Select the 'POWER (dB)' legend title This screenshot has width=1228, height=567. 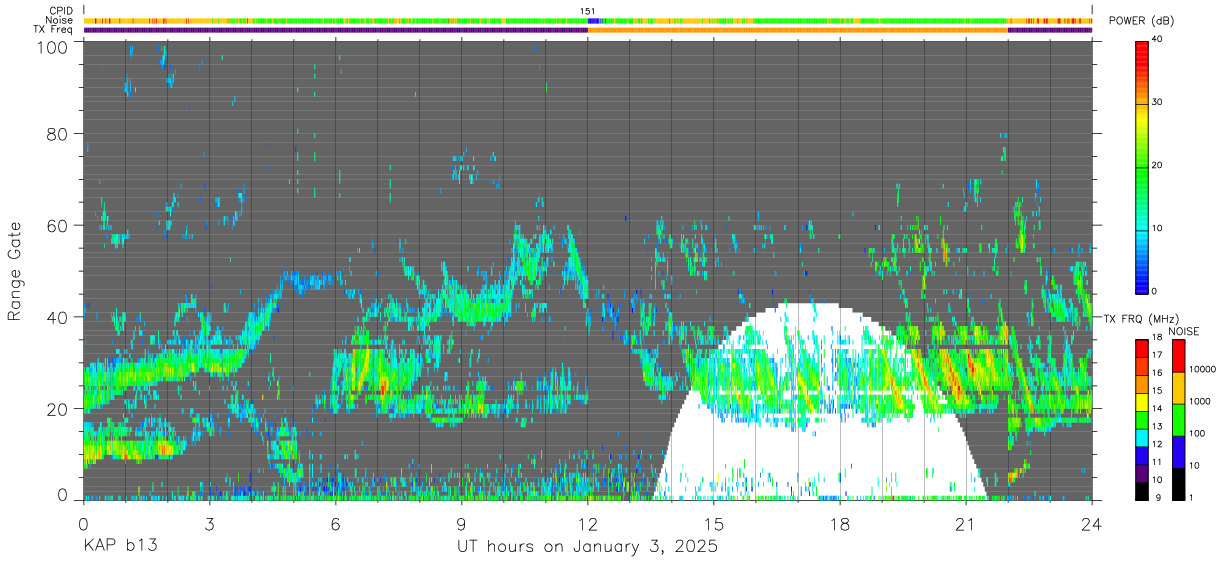pyautogui.click(x=1142, y=20)
